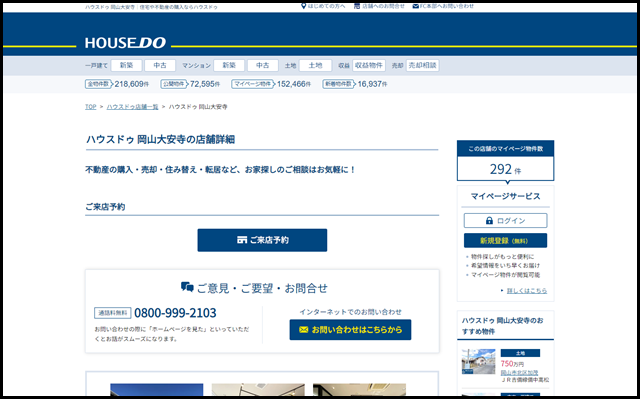This screenshot has height=399, width=640.
Task: Select the 収益物件 category button
Action: coord(369,65)
